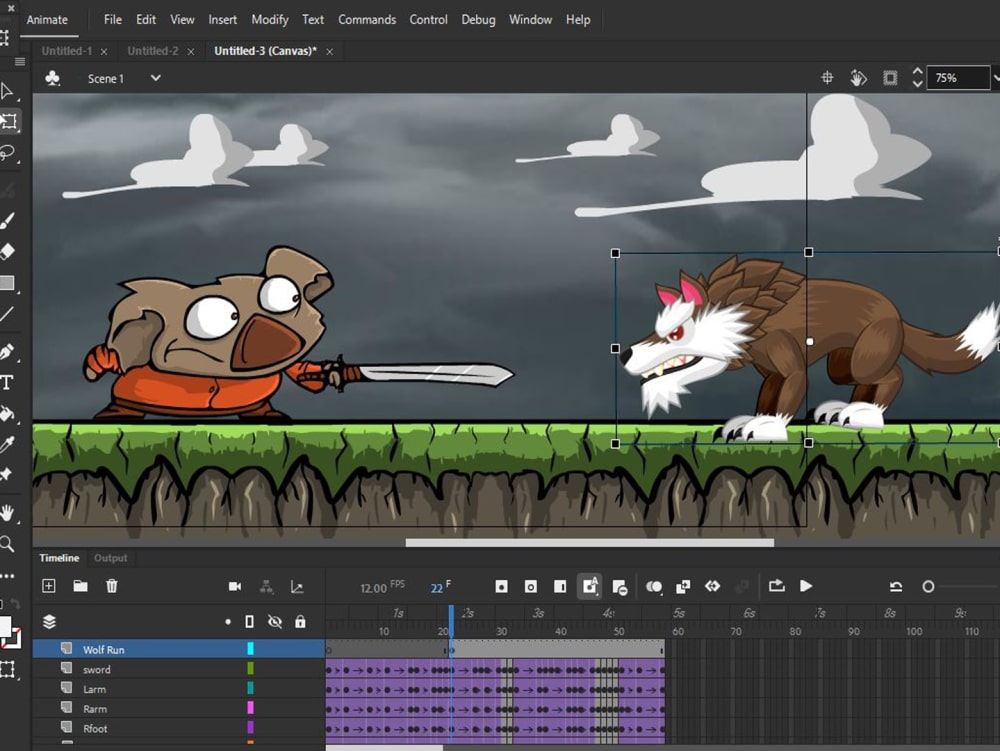Image resolution: width=1000 pixels, height=751 pixels.
Task: Select the Hand tool
Action: pyautogui.click(x=8, y=513)
